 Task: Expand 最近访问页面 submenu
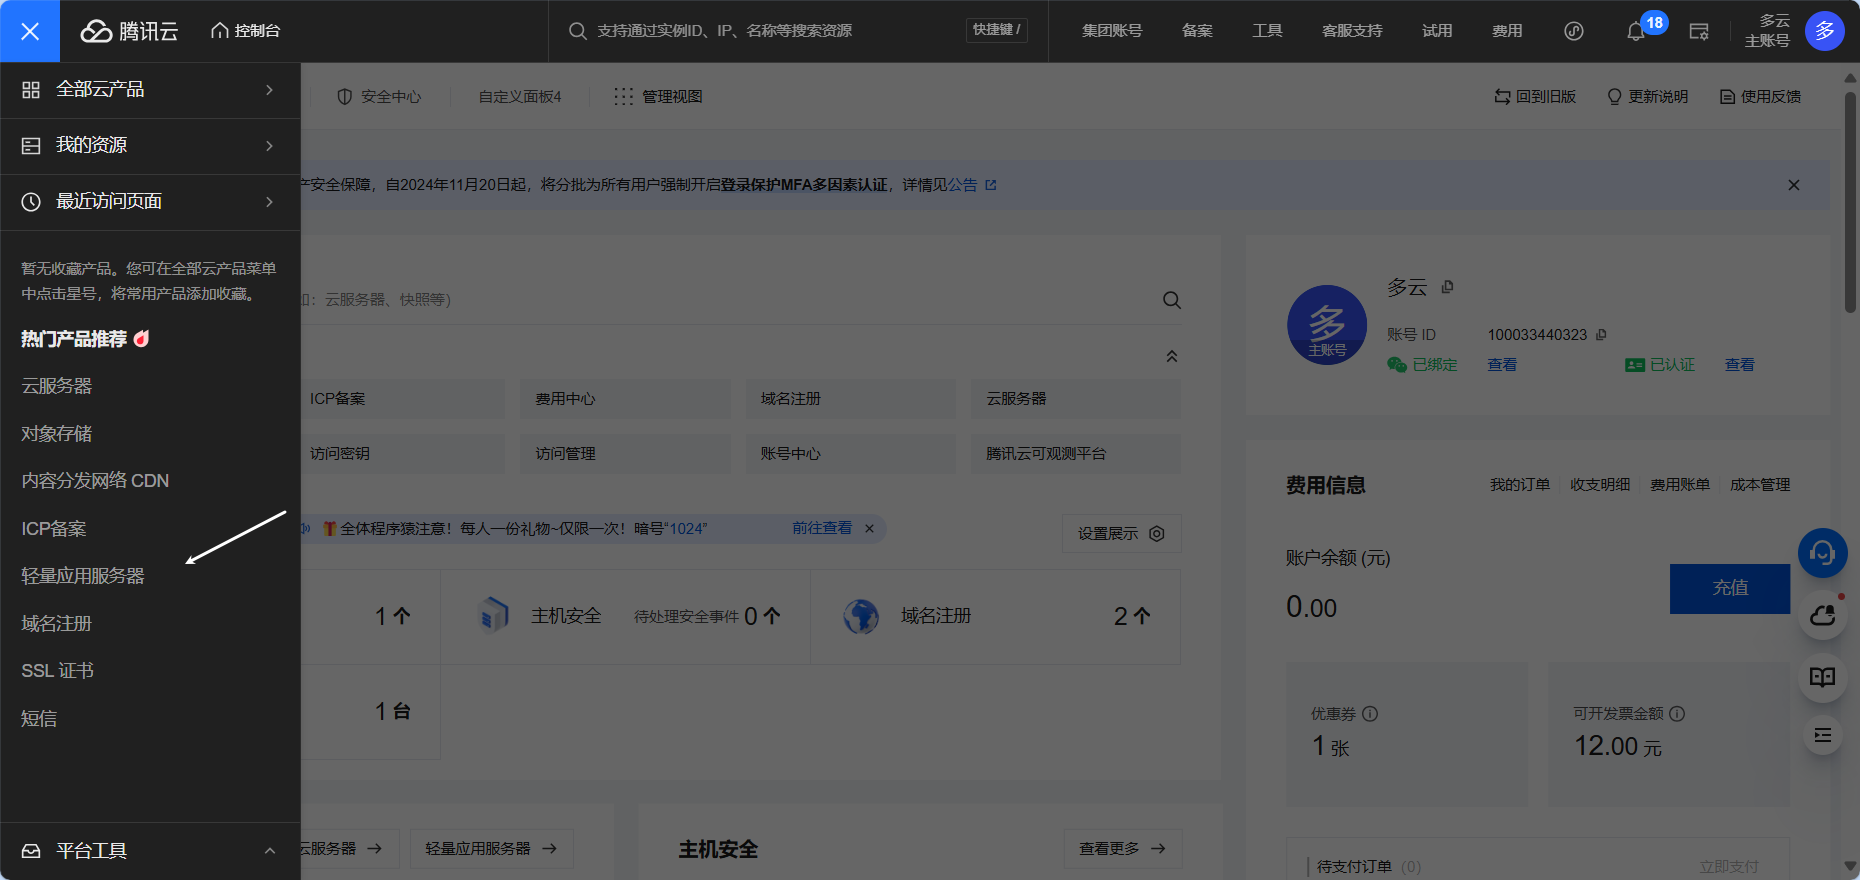tap(150, 202)
